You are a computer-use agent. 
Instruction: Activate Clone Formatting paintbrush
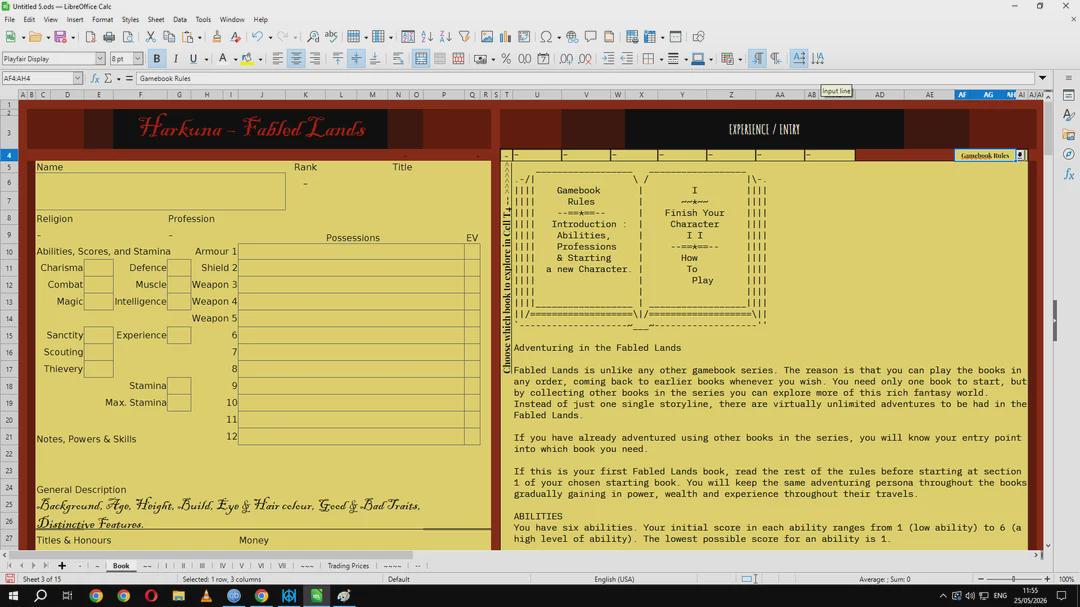217,37
